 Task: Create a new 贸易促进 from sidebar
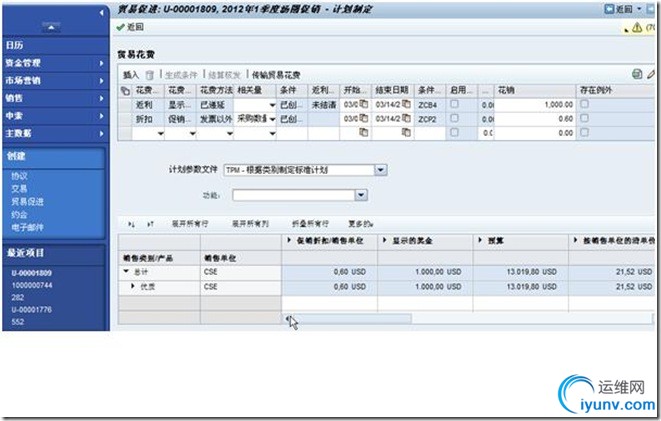pyautogui.click(x=27, y=202)
